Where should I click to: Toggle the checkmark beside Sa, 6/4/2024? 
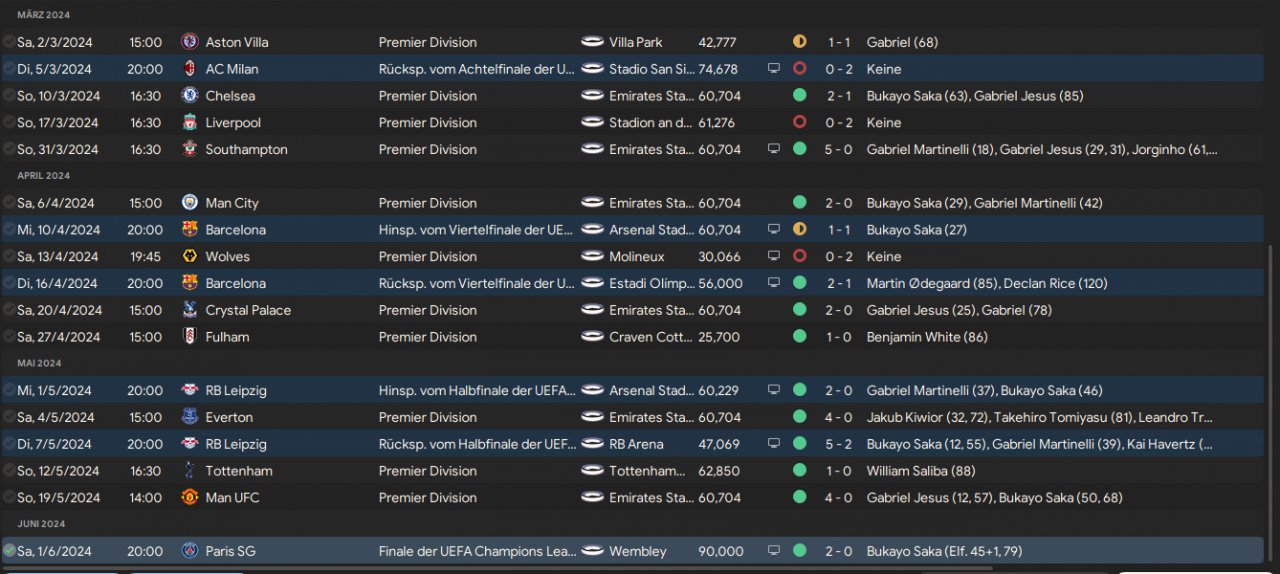pyautogui.click(x=9, y=203)
